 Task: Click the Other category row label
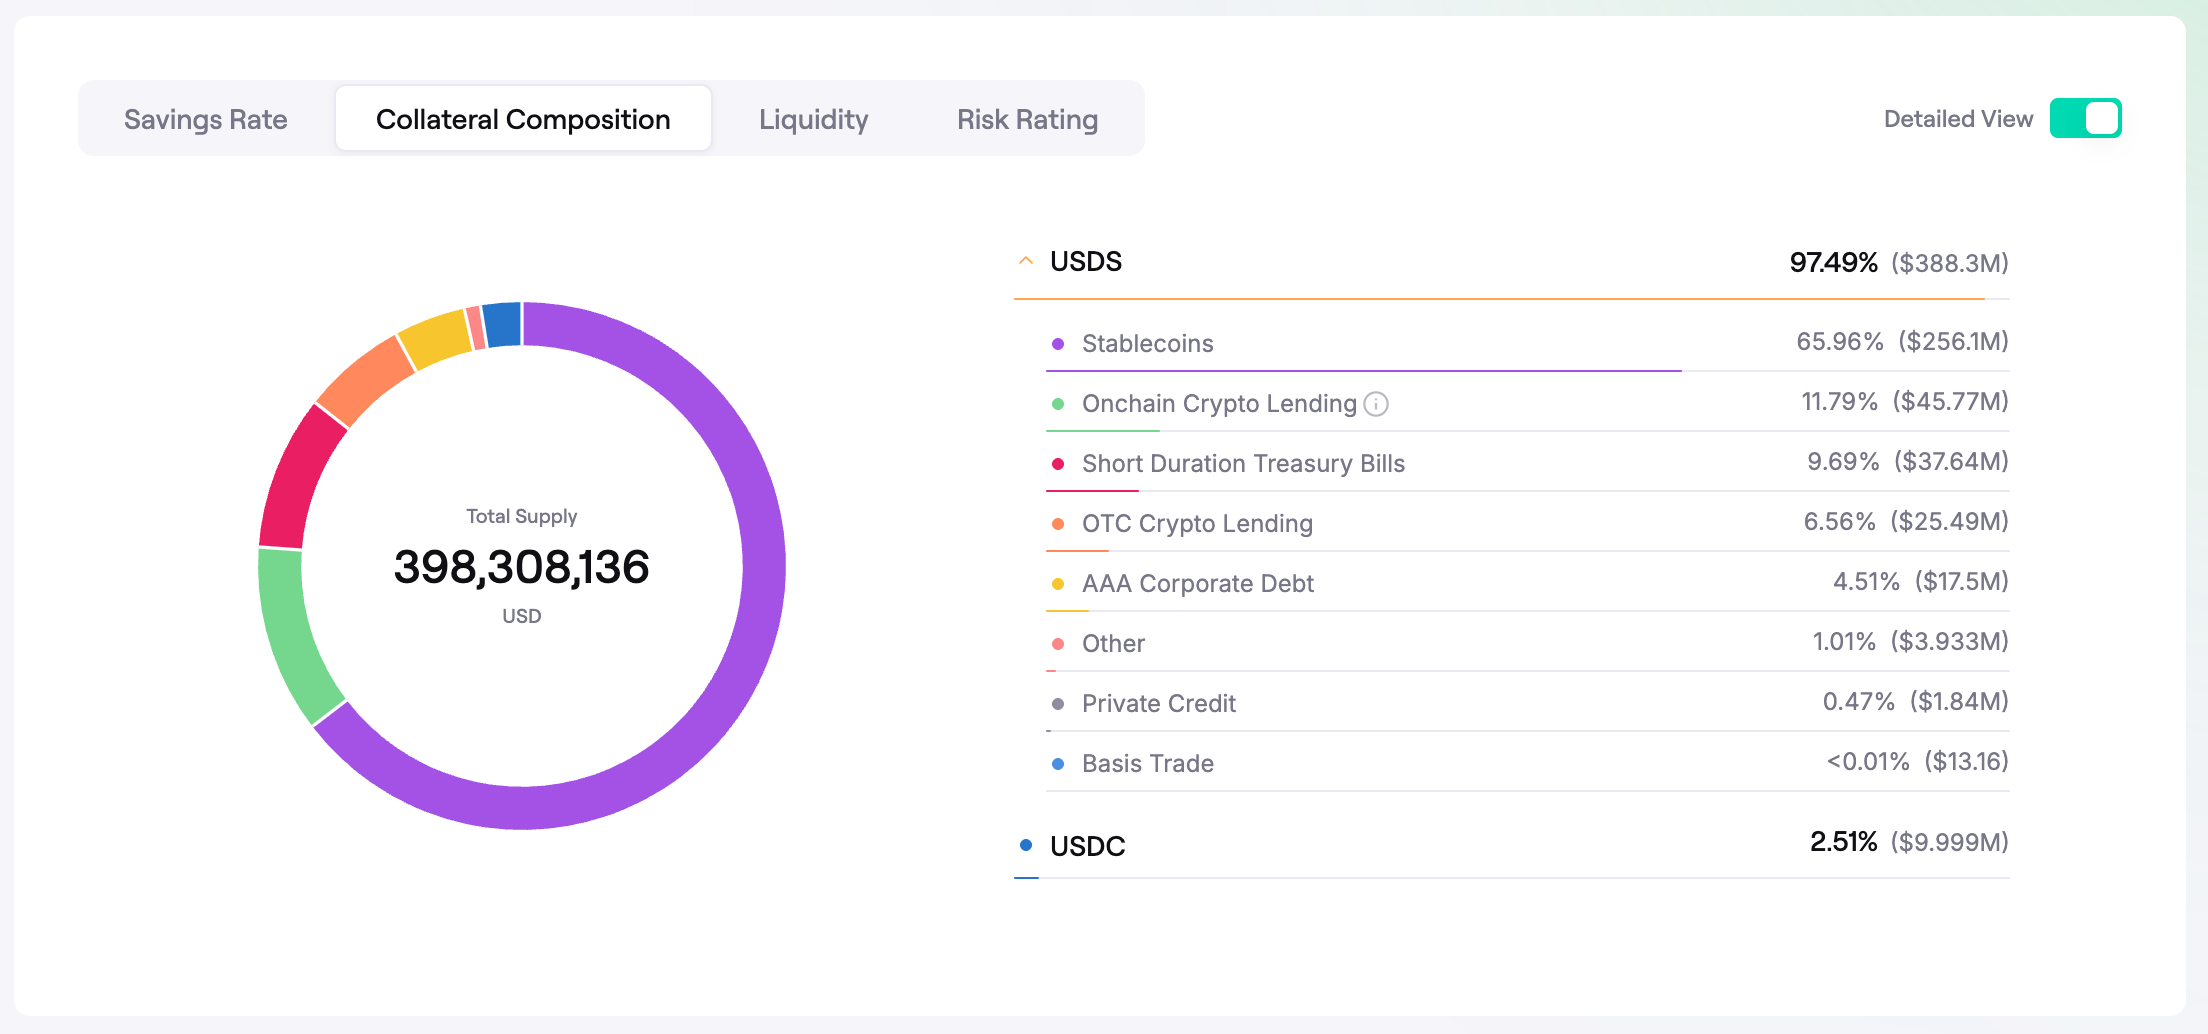[1113, 644]
